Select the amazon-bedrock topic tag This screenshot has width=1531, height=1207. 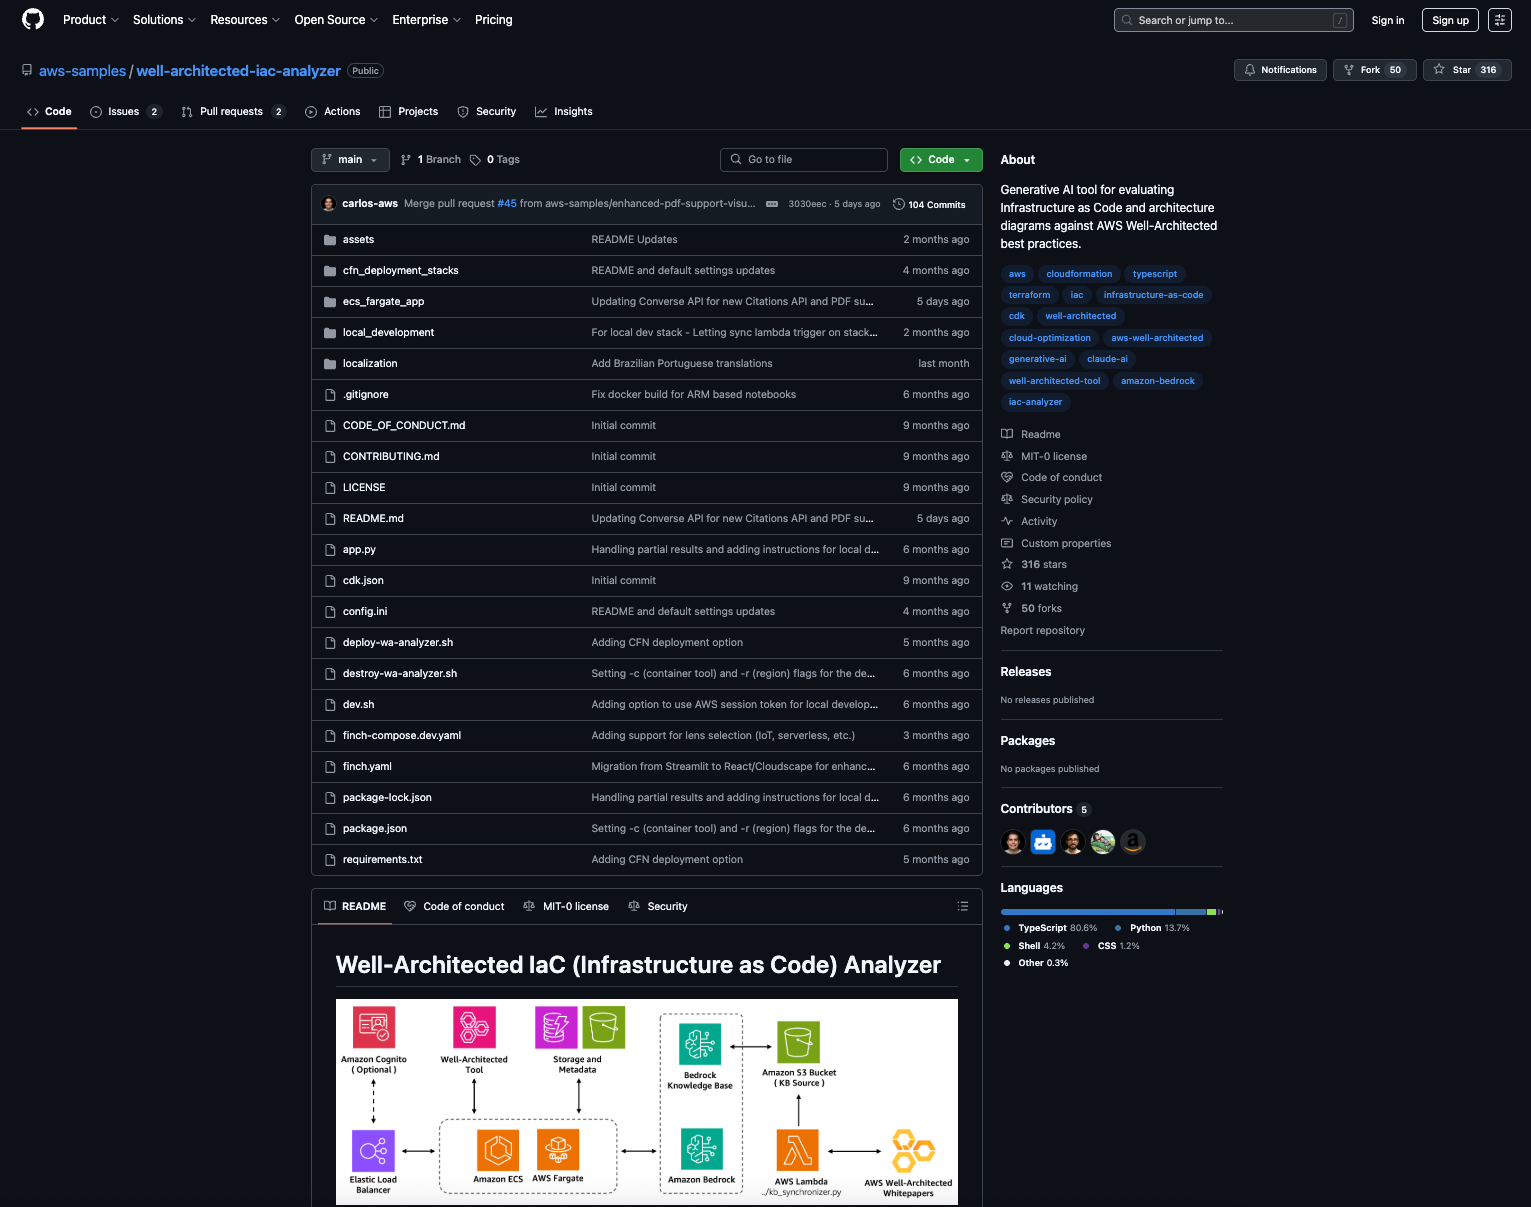(x=1157, y=381)
